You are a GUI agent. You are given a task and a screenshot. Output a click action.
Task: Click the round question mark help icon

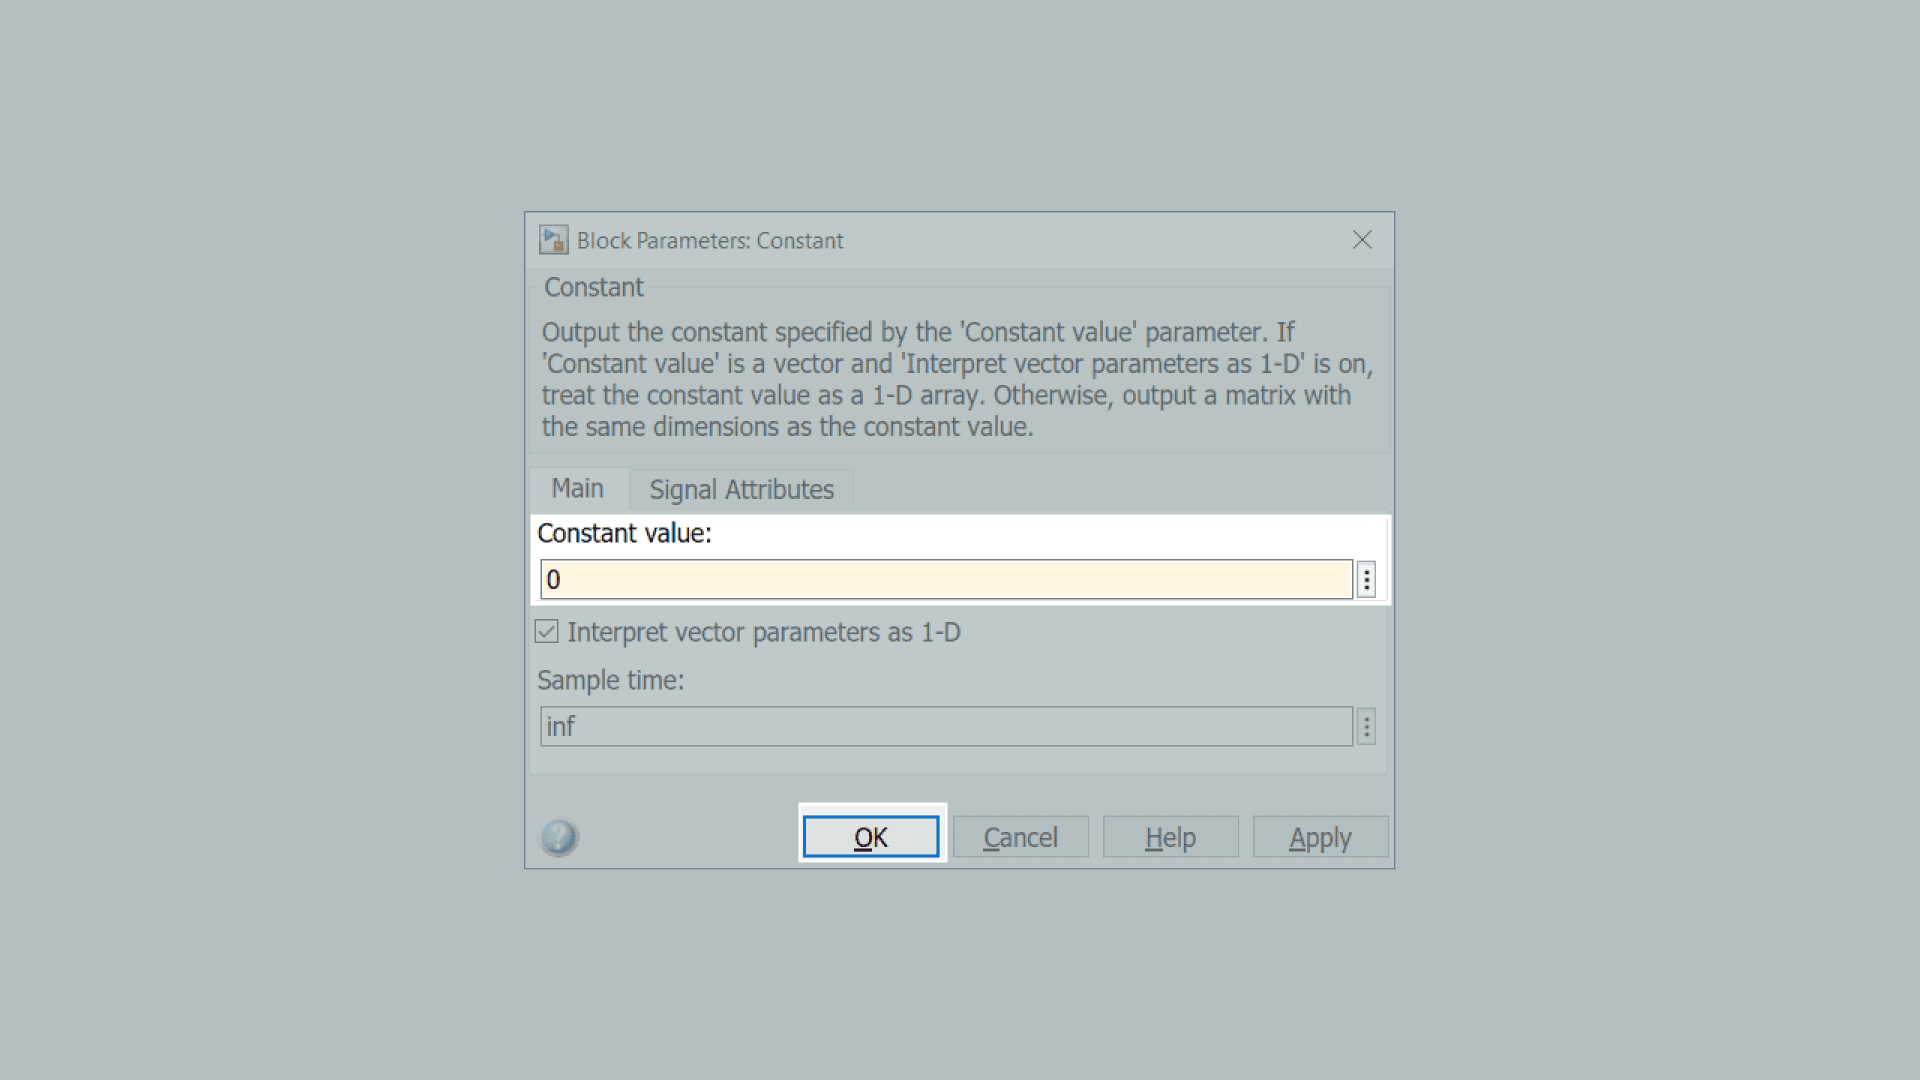pyautogui.click(x=559, y=837)
